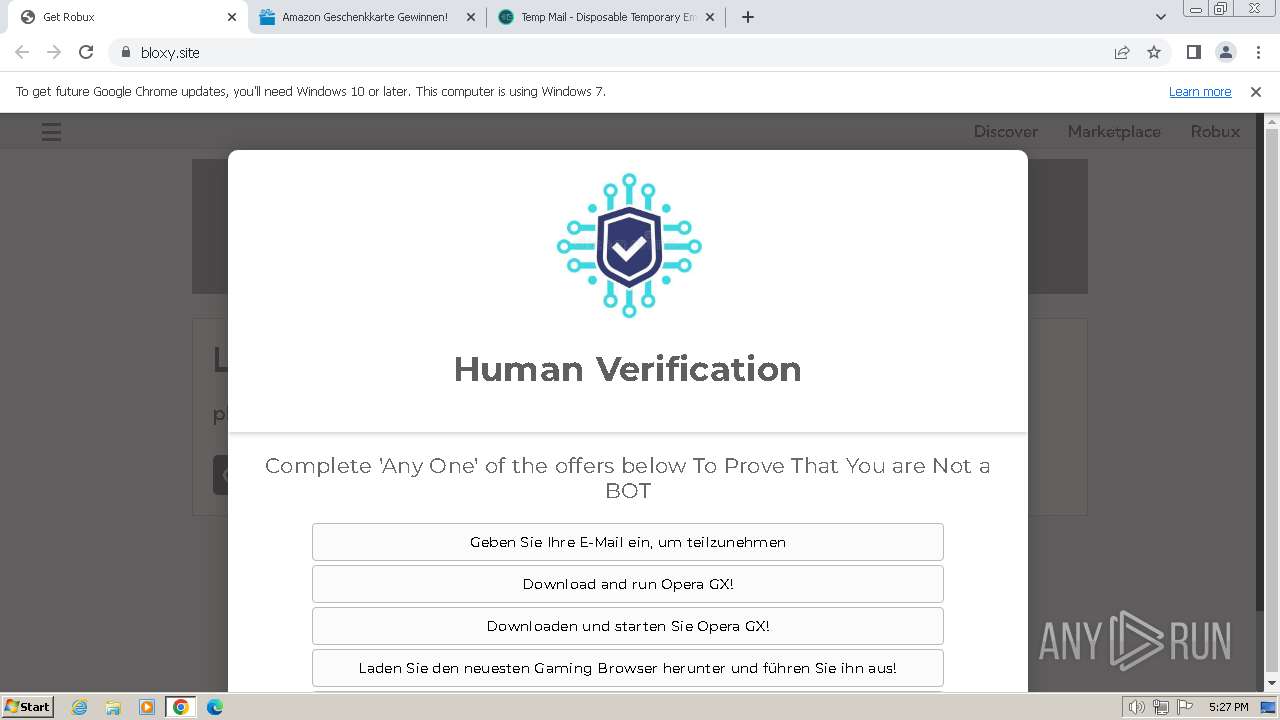The height and width of the screenshot is (720, 1280).
Task: Click the scrollbar down arrow
Action: [x=1272, y=684]
